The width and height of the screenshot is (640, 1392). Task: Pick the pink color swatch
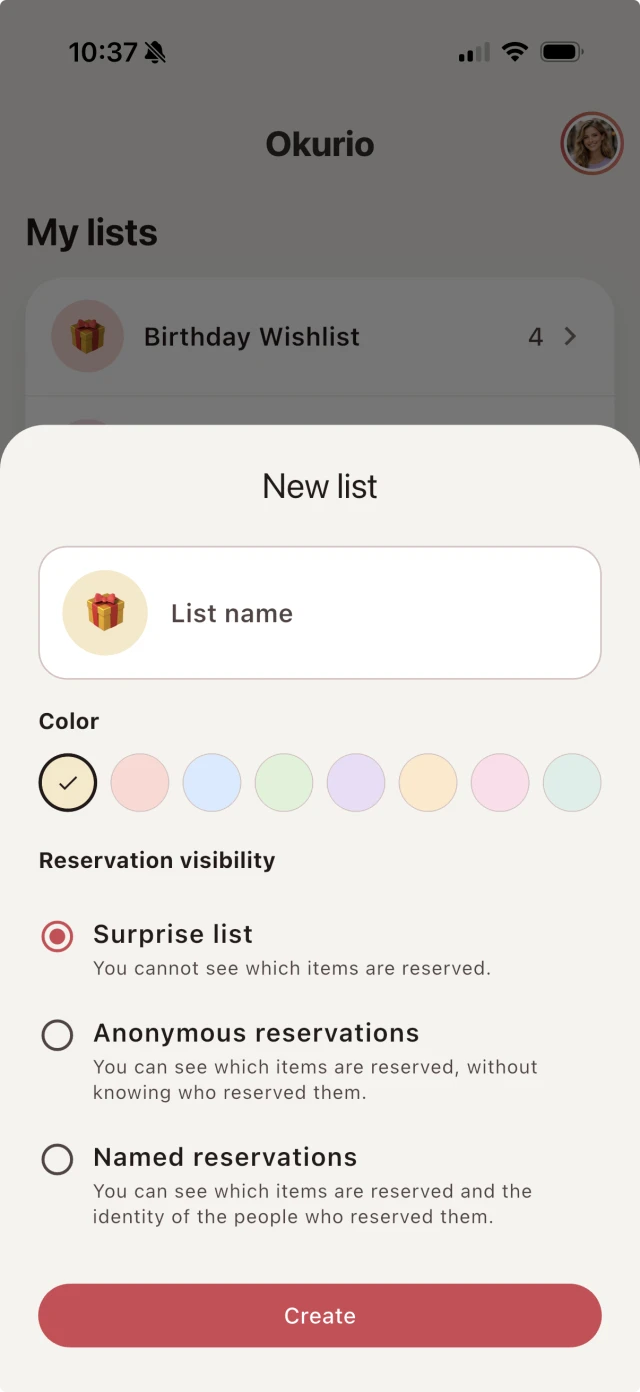point(499,782)
